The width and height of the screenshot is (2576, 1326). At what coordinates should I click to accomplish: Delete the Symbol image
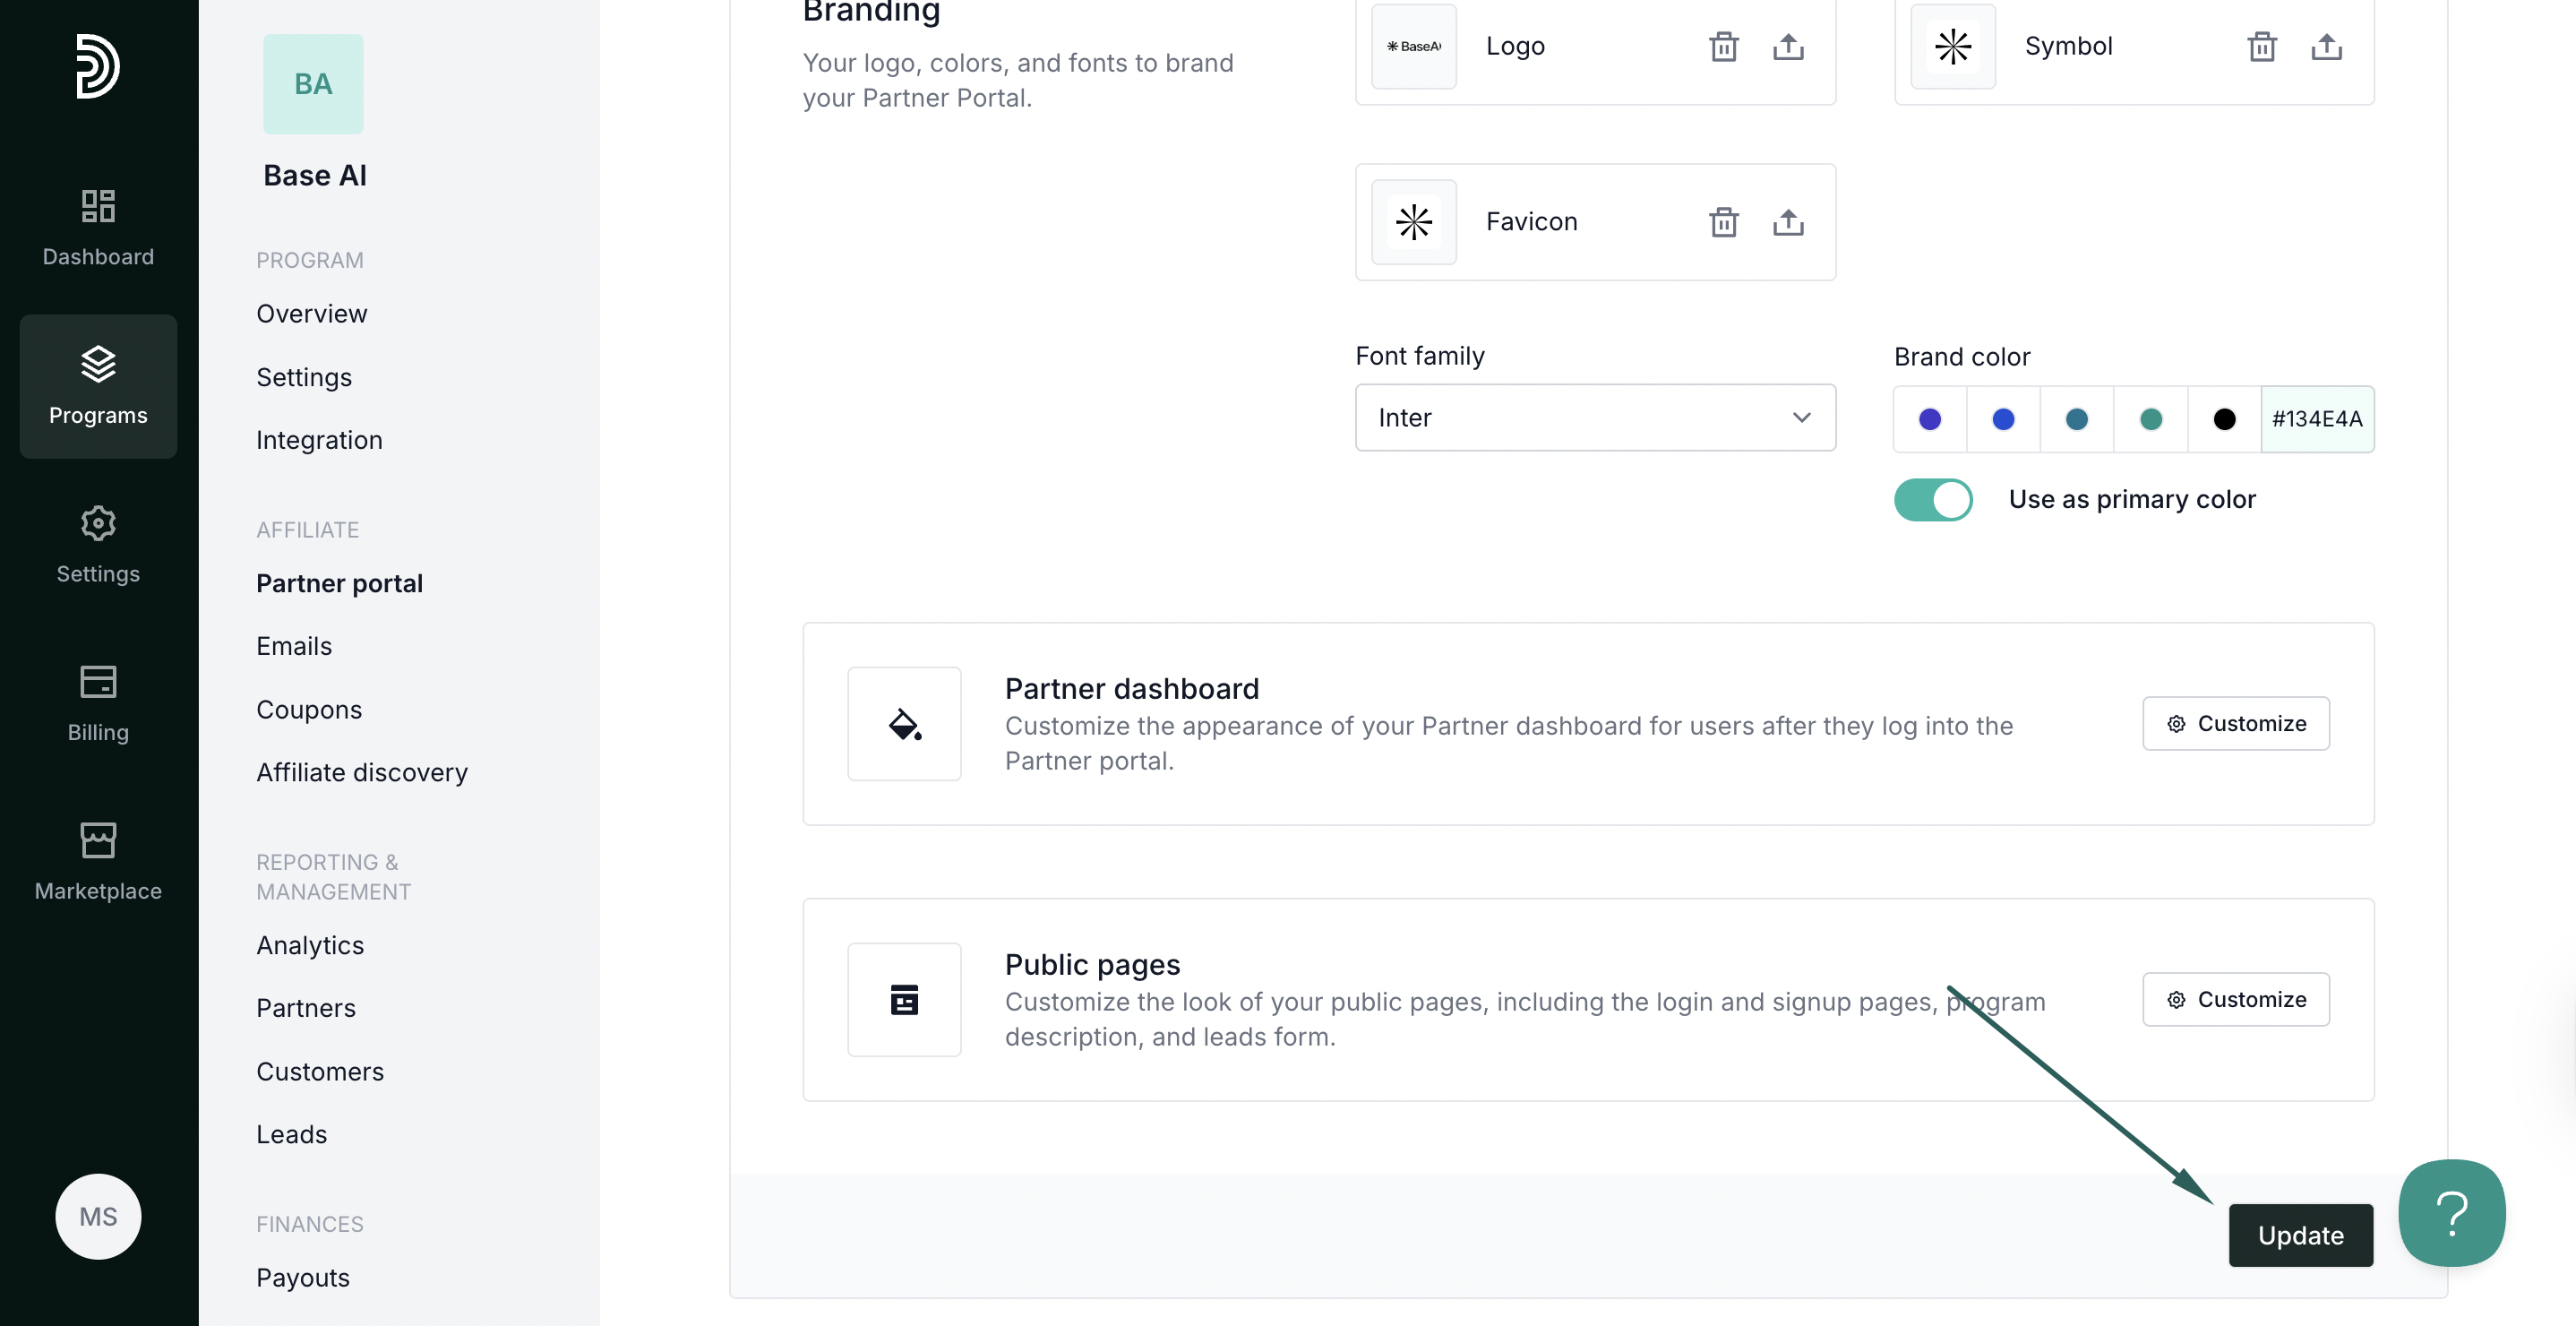click(2261, 46)
